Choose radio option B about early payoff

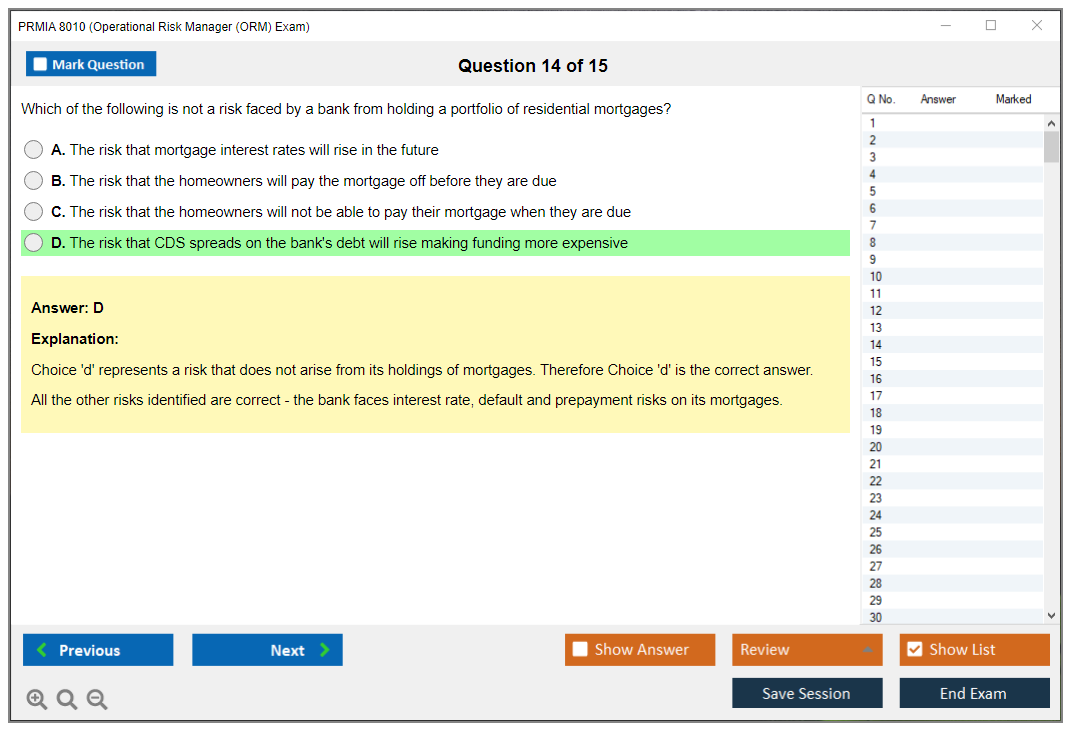[x=34, y=181]
